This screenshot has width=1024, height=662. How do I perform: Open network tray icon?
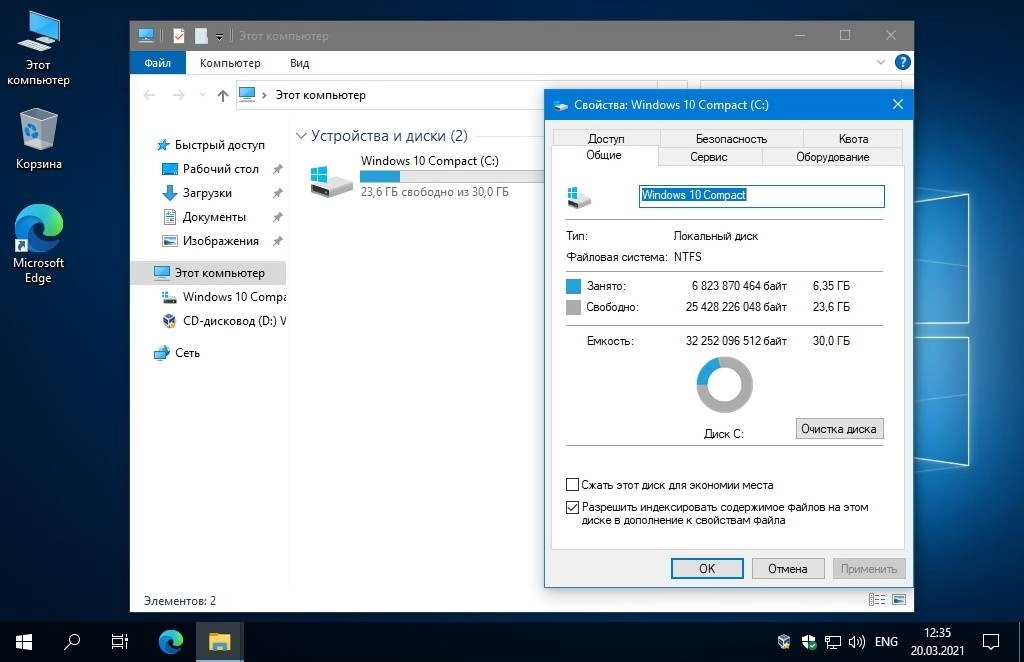coord(833,642)
